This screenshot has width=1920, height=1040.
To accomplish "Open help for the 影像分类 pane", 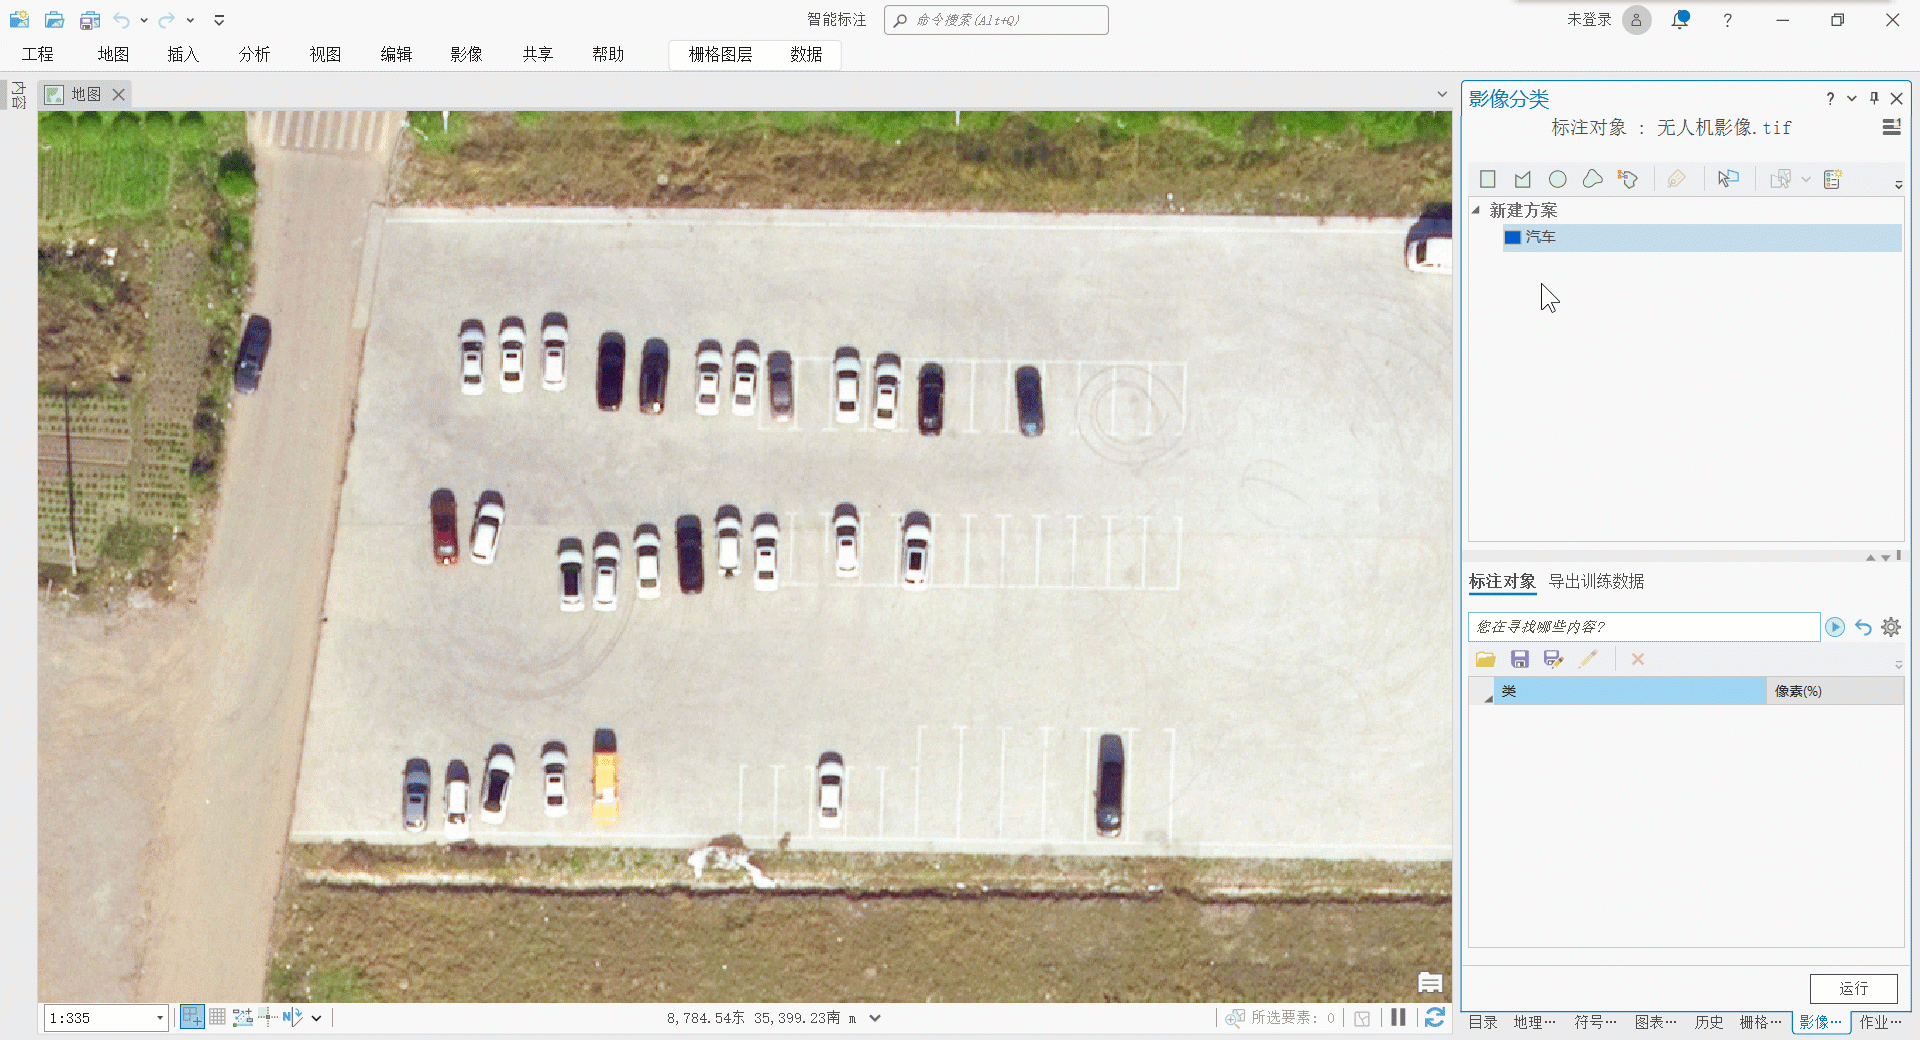I will 1830,98.
